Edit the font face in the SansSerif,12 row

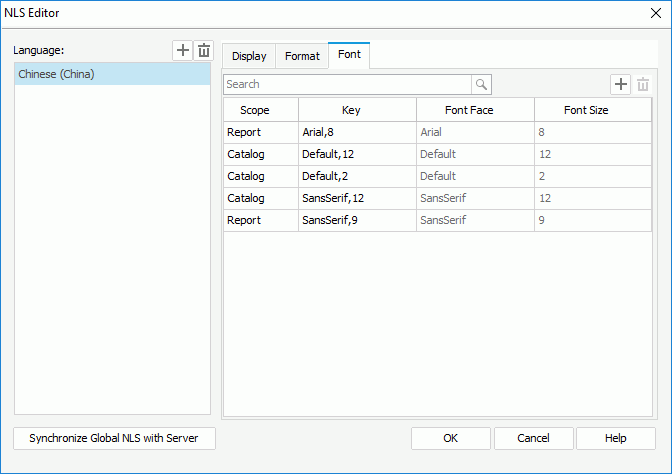pyautogui.click(x=475, y=198)
